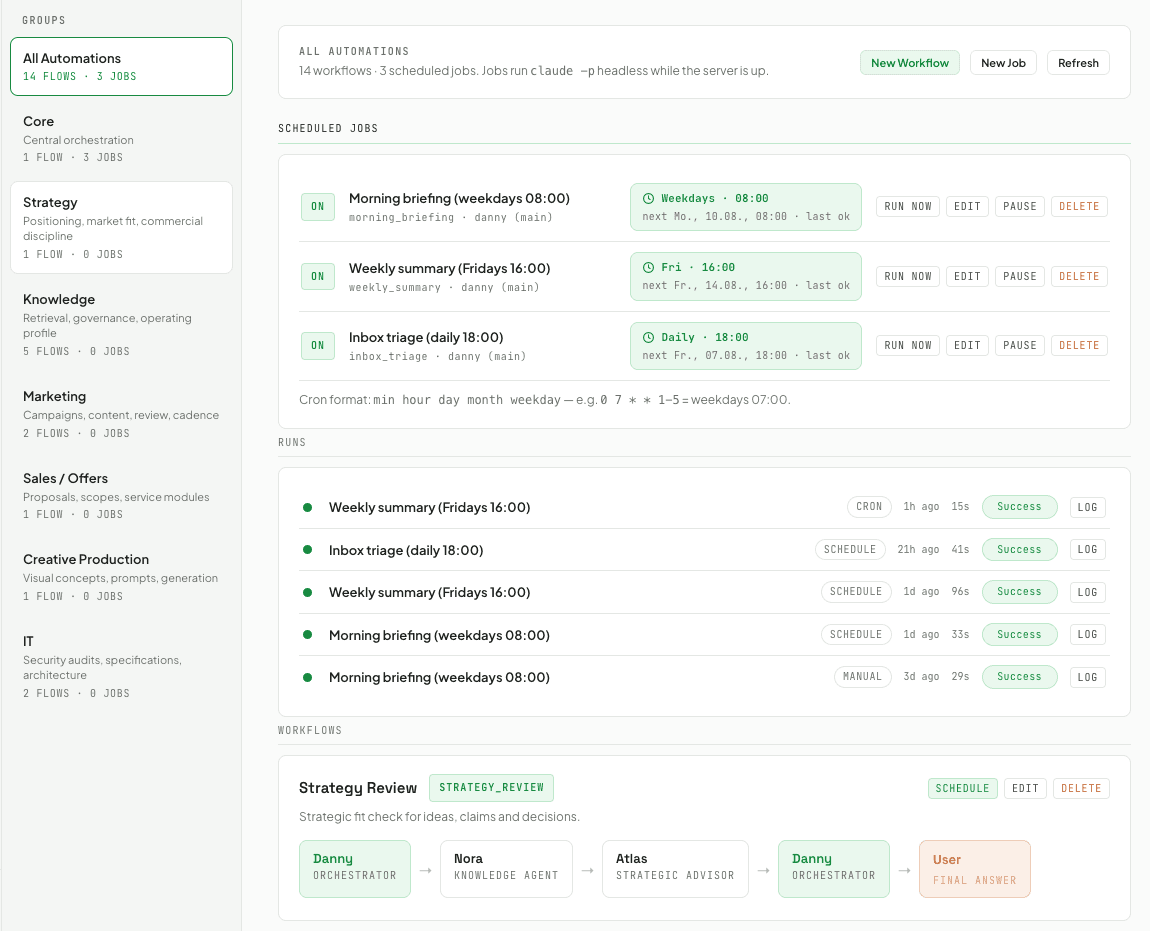
Task: Open log for the CRON Weekly summary run
Action: [1087, 507]
